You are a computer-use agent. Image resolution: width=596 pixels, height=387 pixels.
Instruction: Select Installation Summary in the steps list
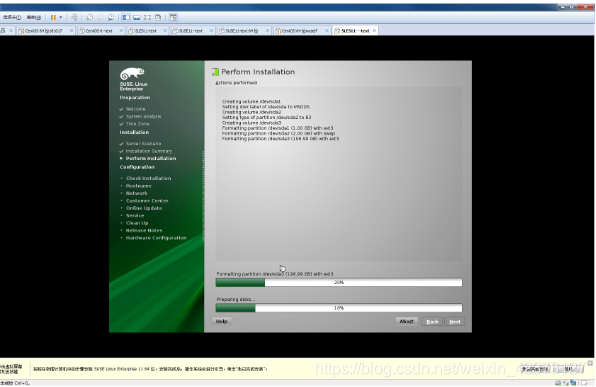point(149,151)
